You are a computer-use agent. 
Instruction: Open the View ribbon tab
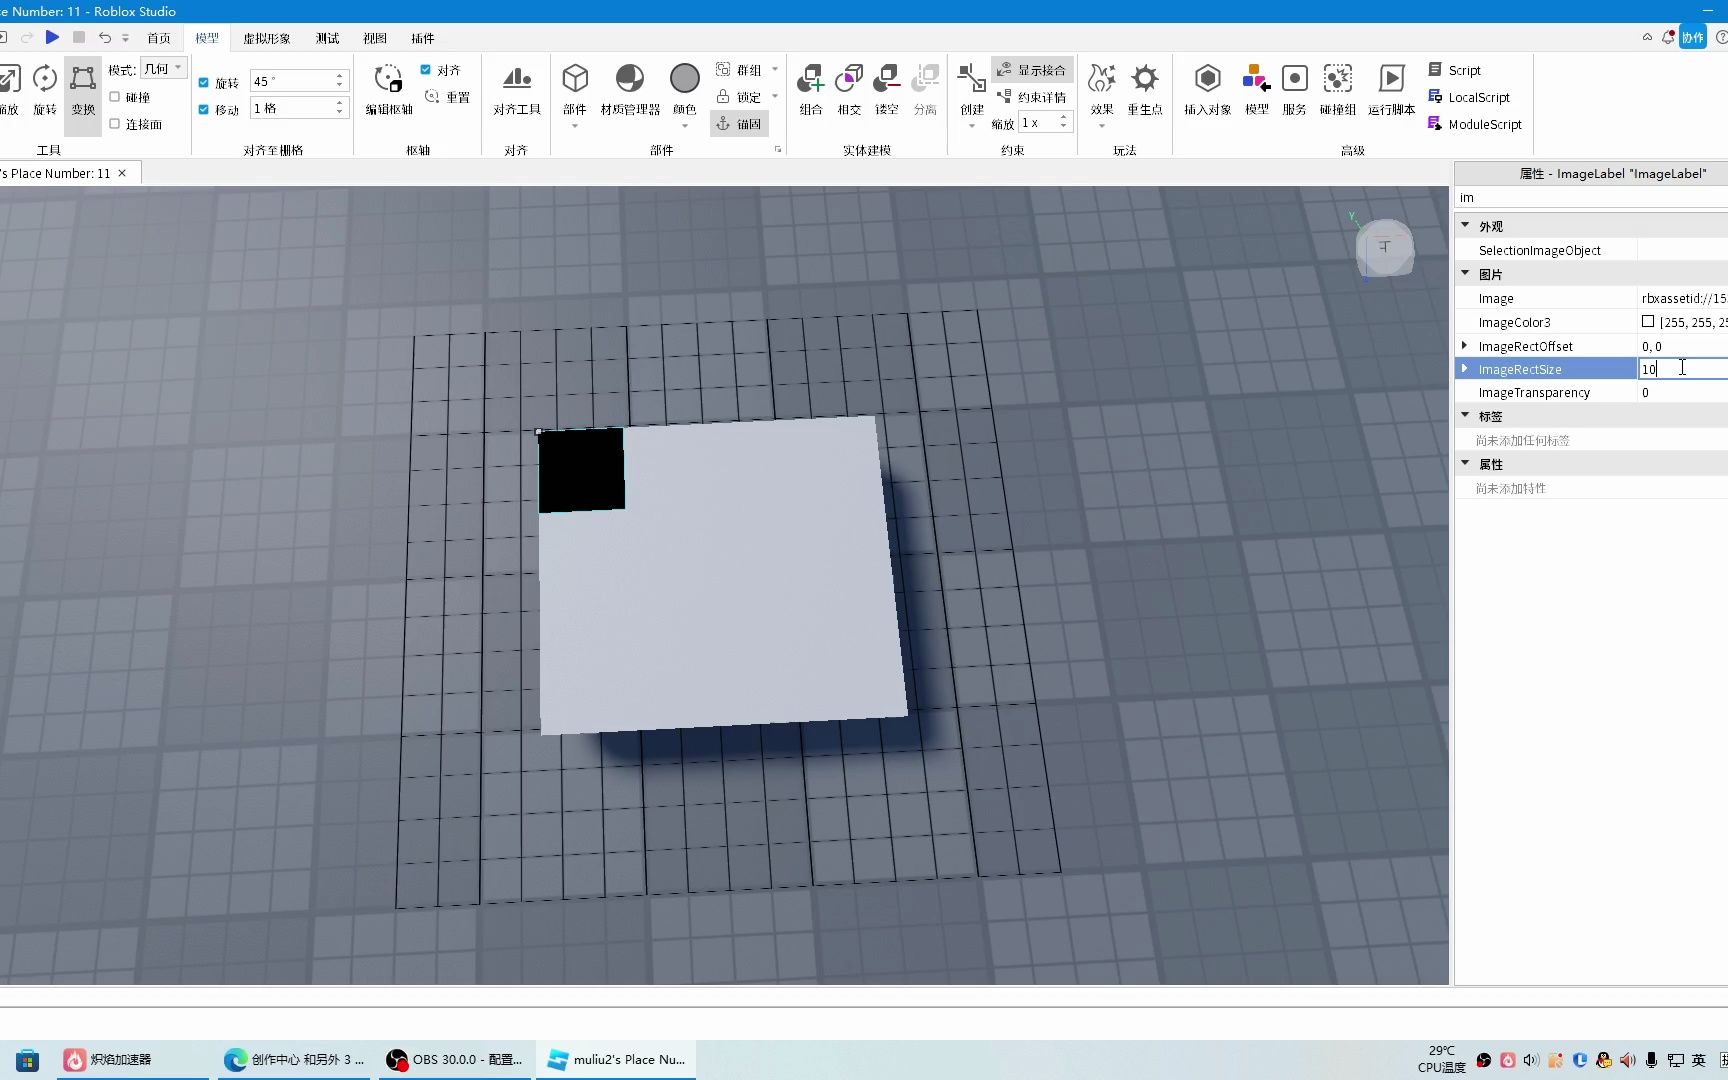[375, 38]
